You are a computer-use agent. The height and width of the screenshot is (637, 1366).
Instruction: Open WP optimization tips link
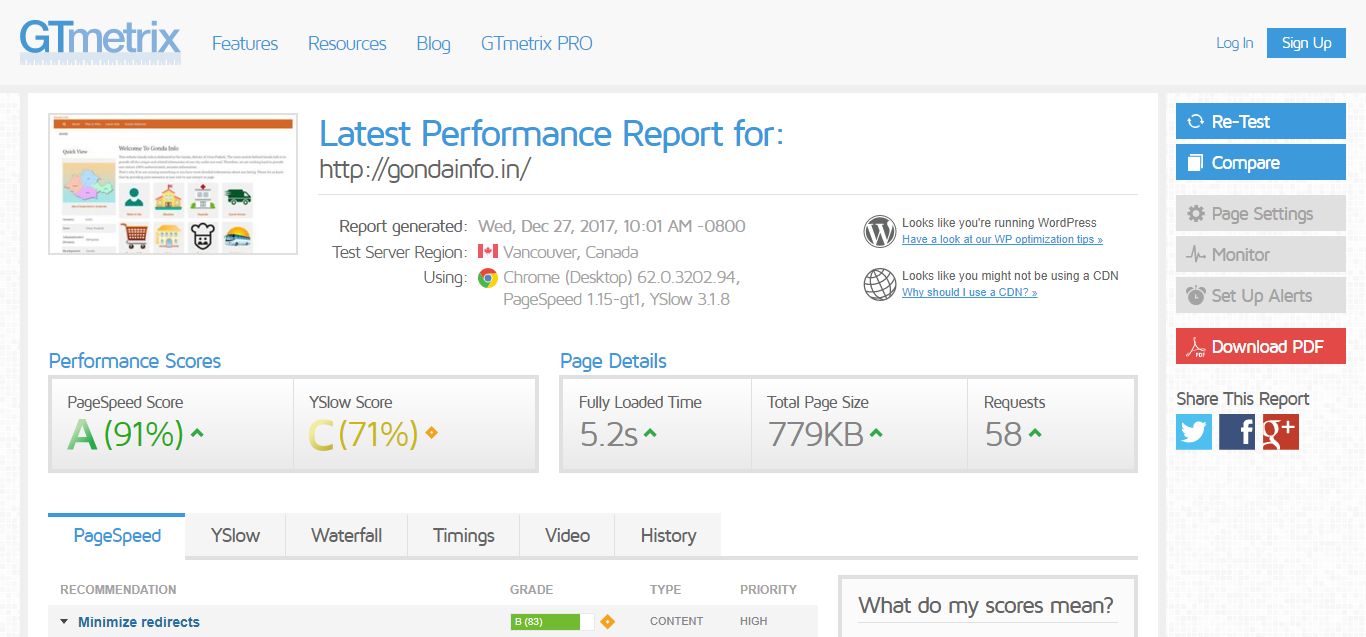click(1002, 240)
